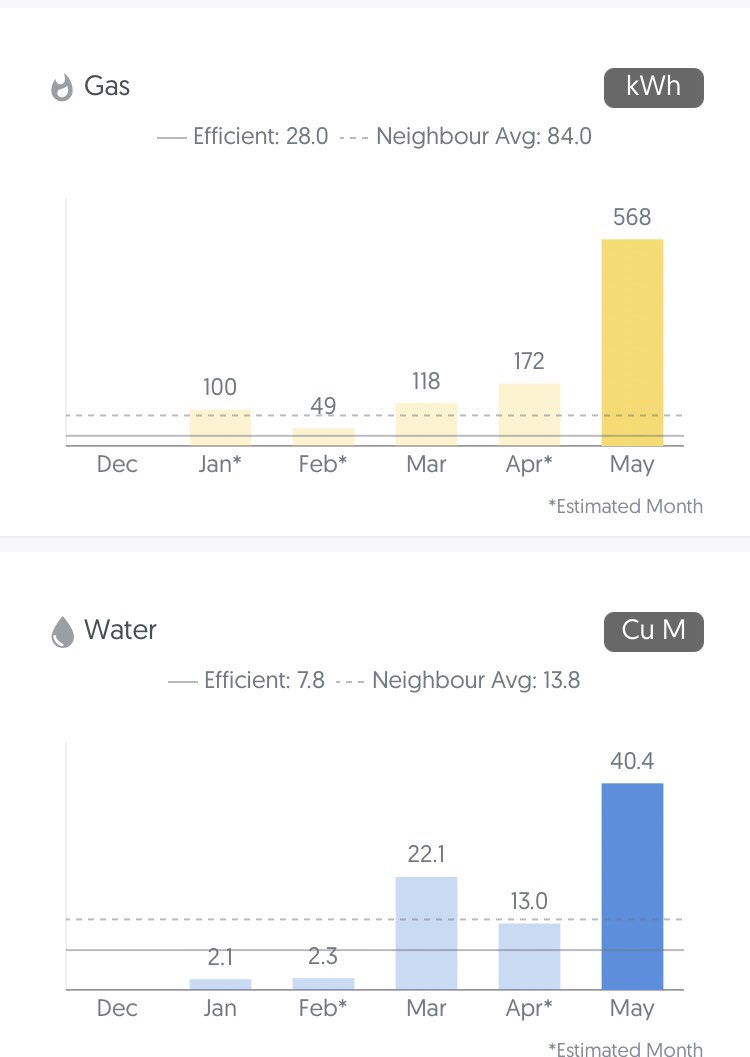Select the January water bar showing 2.1
This screenshot has width=750, height=1057.
click(220, 984)
